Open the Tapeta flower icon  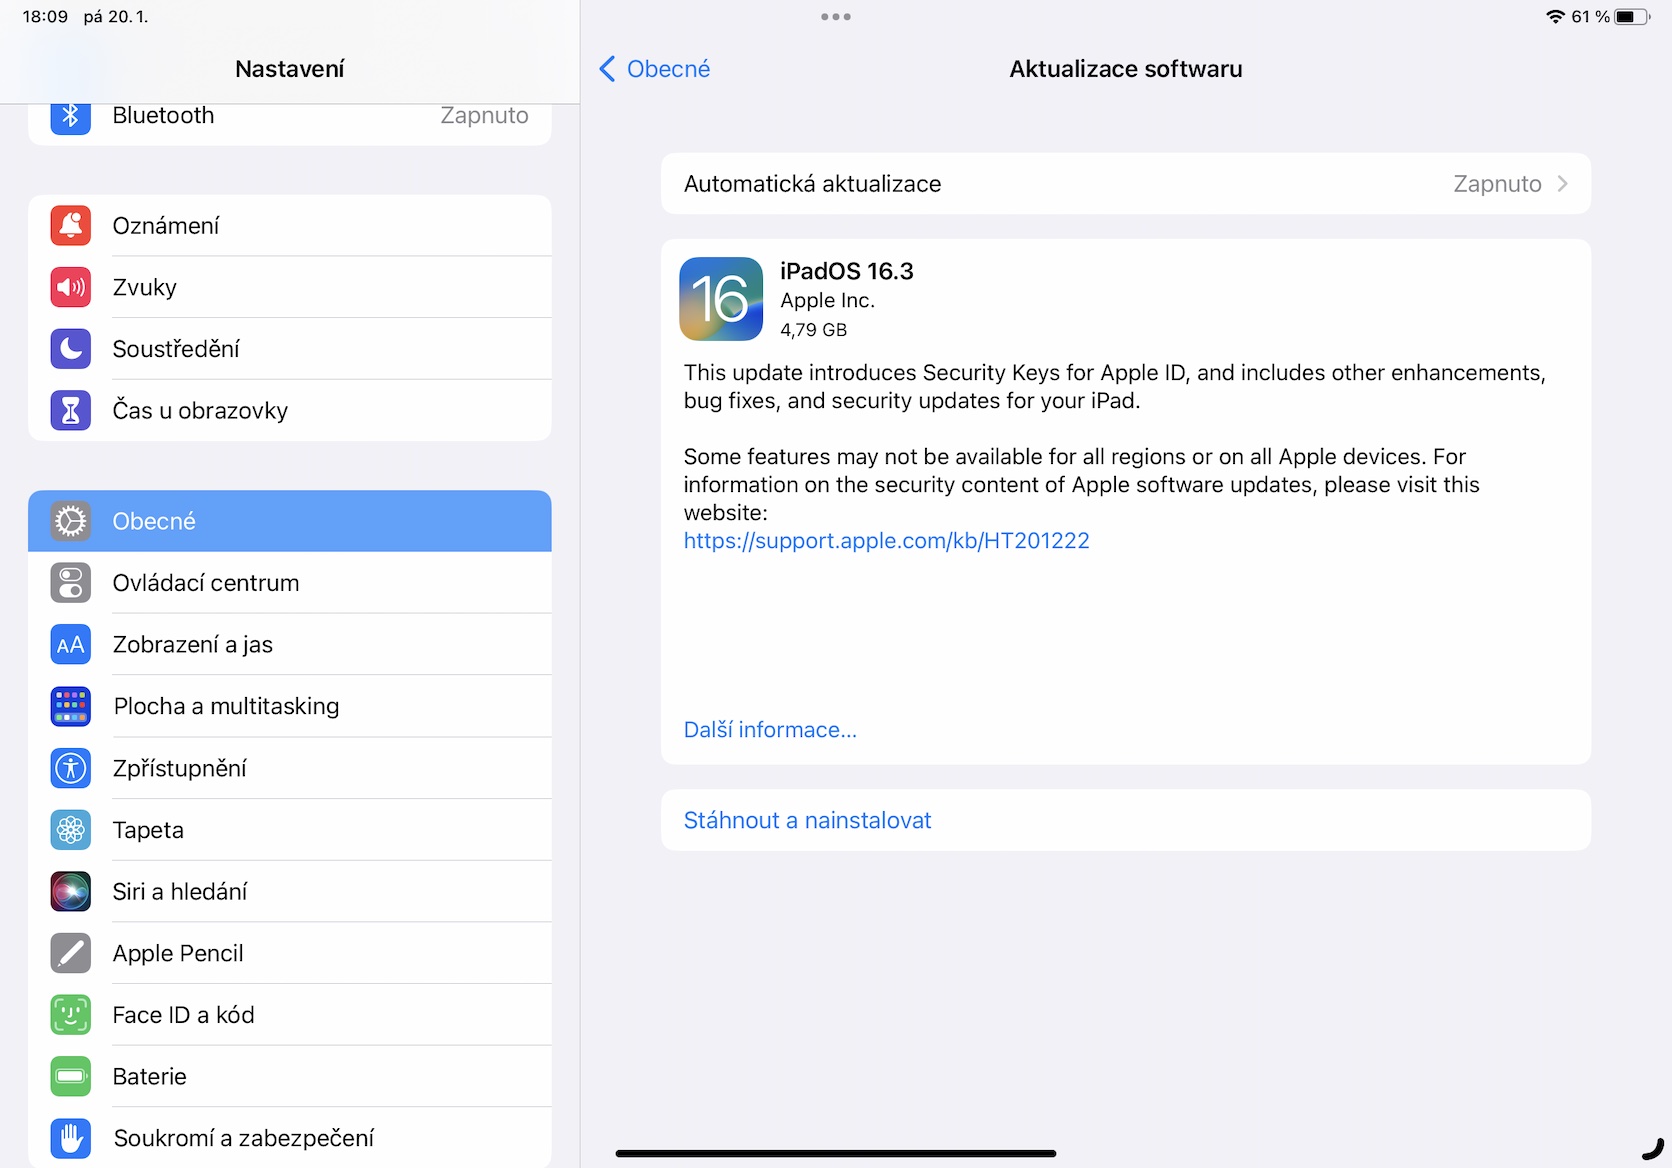click(x=70, y=830)
